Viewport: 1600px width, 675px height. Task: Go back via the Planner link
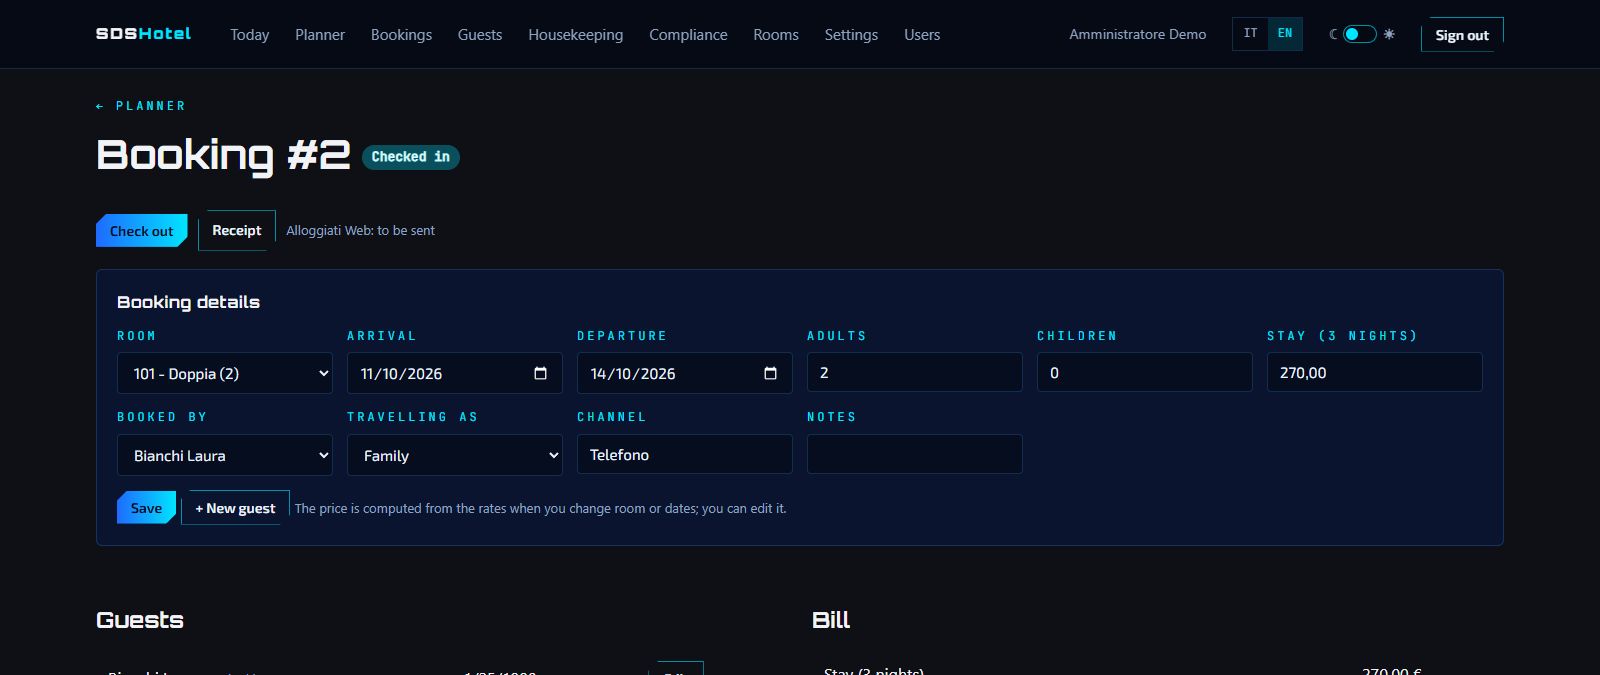141,106
